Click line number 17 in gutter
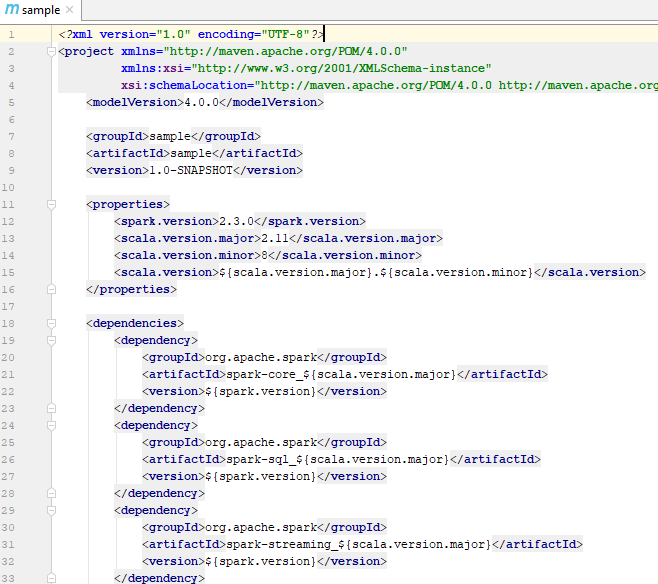This screenshot has width=658, height=584. (8, 307)
